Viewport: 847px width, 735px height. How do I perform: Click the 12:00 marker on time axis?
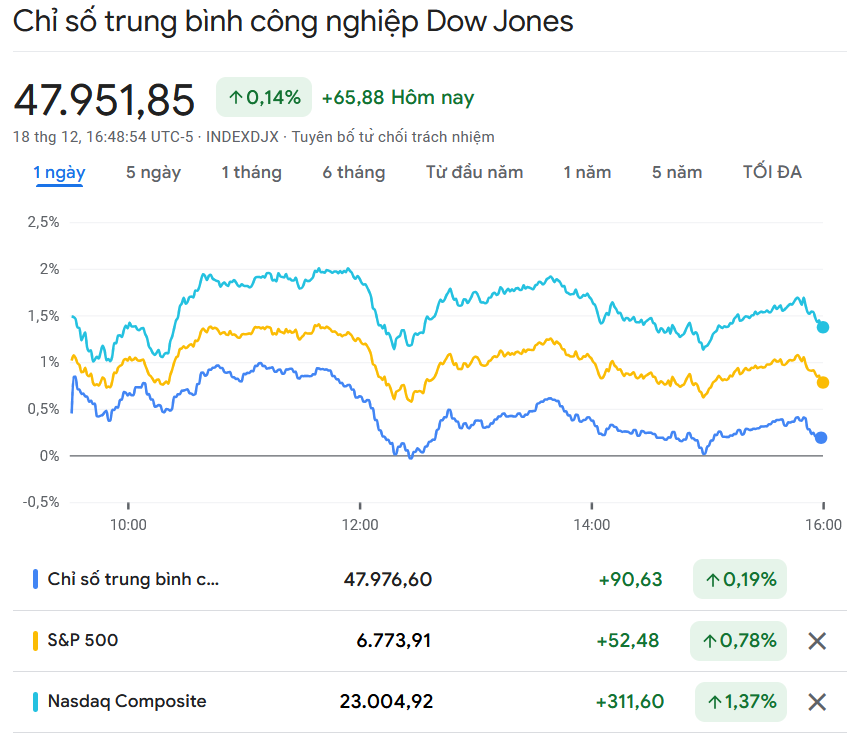360,524
